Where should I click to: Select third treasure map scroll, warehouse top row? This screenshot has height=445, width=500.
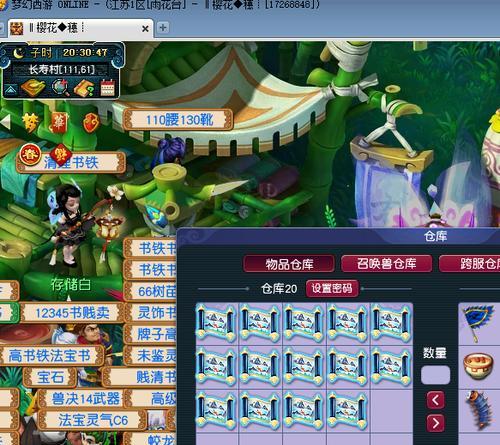(304, 324)
